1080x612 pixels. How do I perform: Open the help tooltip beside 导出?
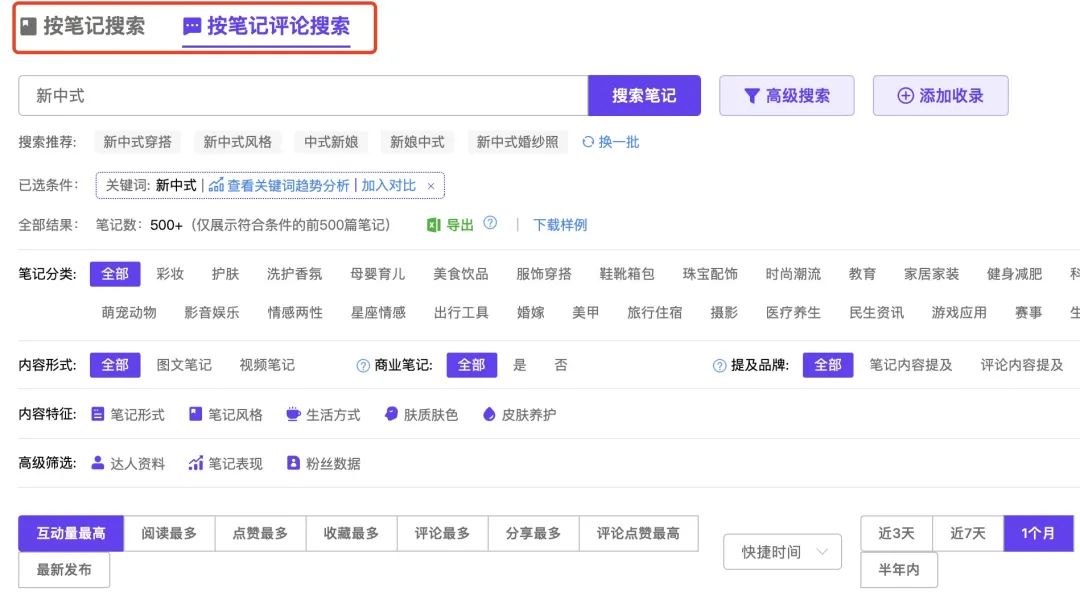coord(487,225)
